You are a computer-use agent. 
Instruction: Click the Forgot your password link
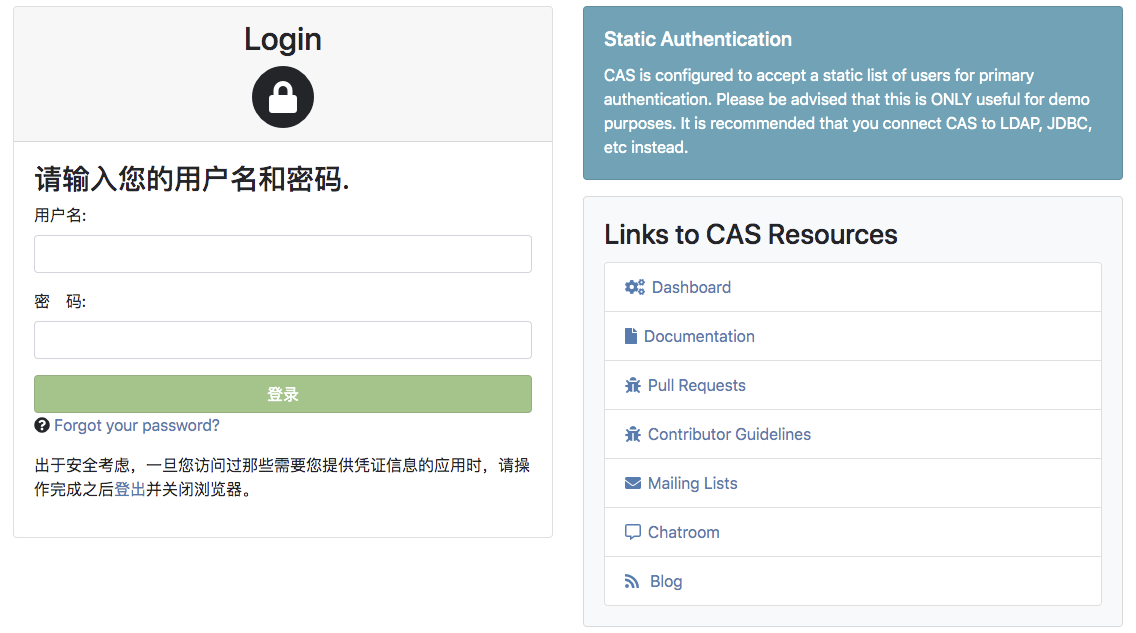[135, 425]
